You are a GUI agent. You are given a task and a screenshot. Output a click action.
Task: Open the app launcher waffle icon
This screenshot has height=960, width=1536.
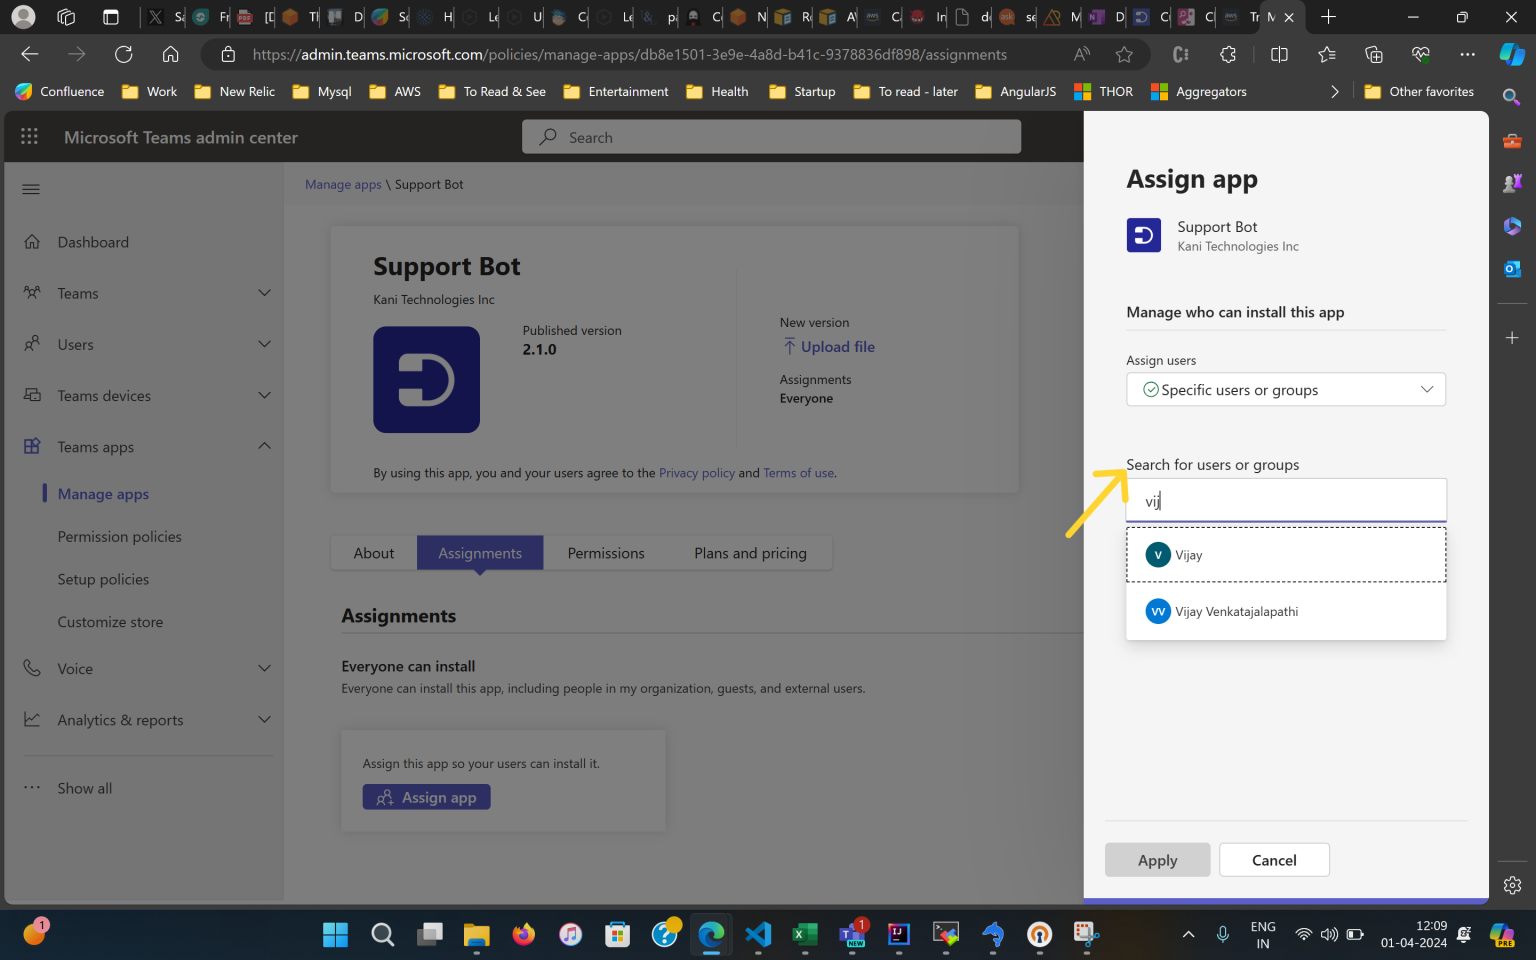(29, 136)
